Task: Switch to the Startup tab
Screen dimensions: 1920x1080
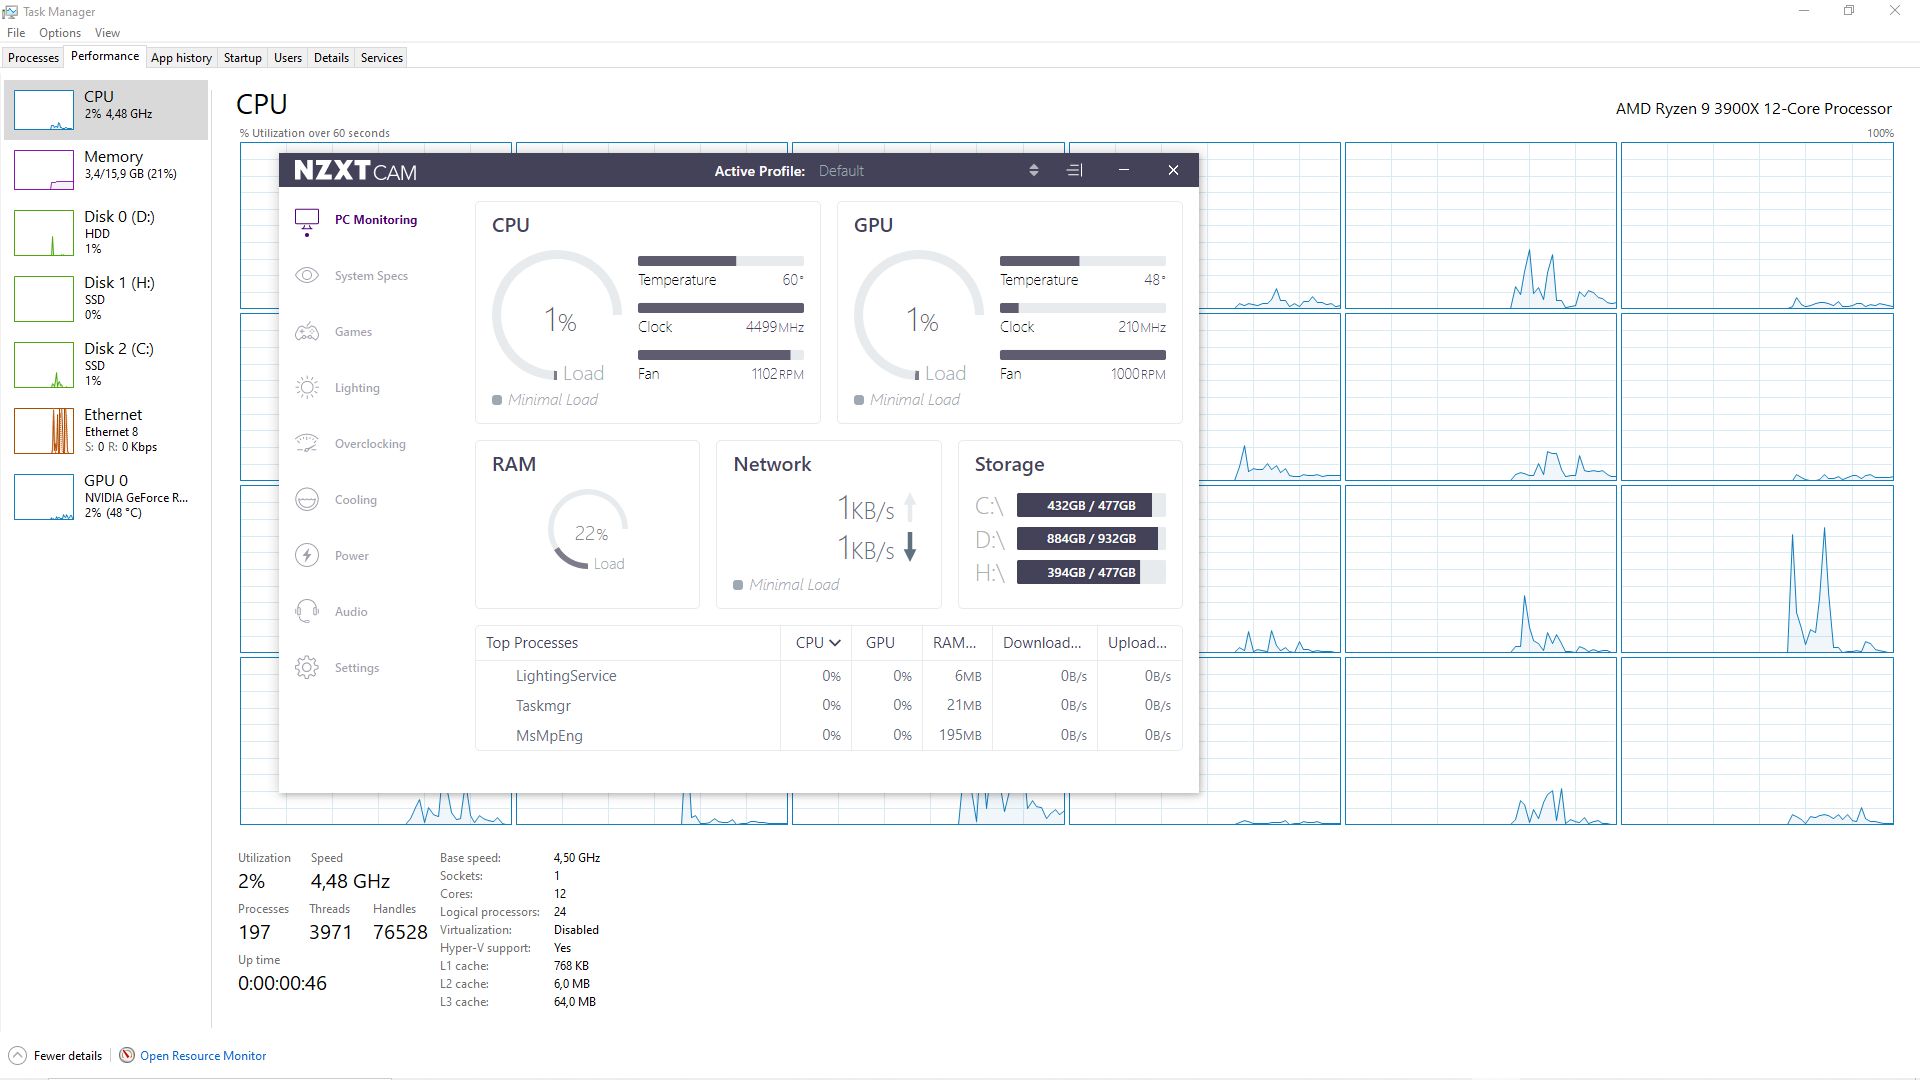Action: 242,58
